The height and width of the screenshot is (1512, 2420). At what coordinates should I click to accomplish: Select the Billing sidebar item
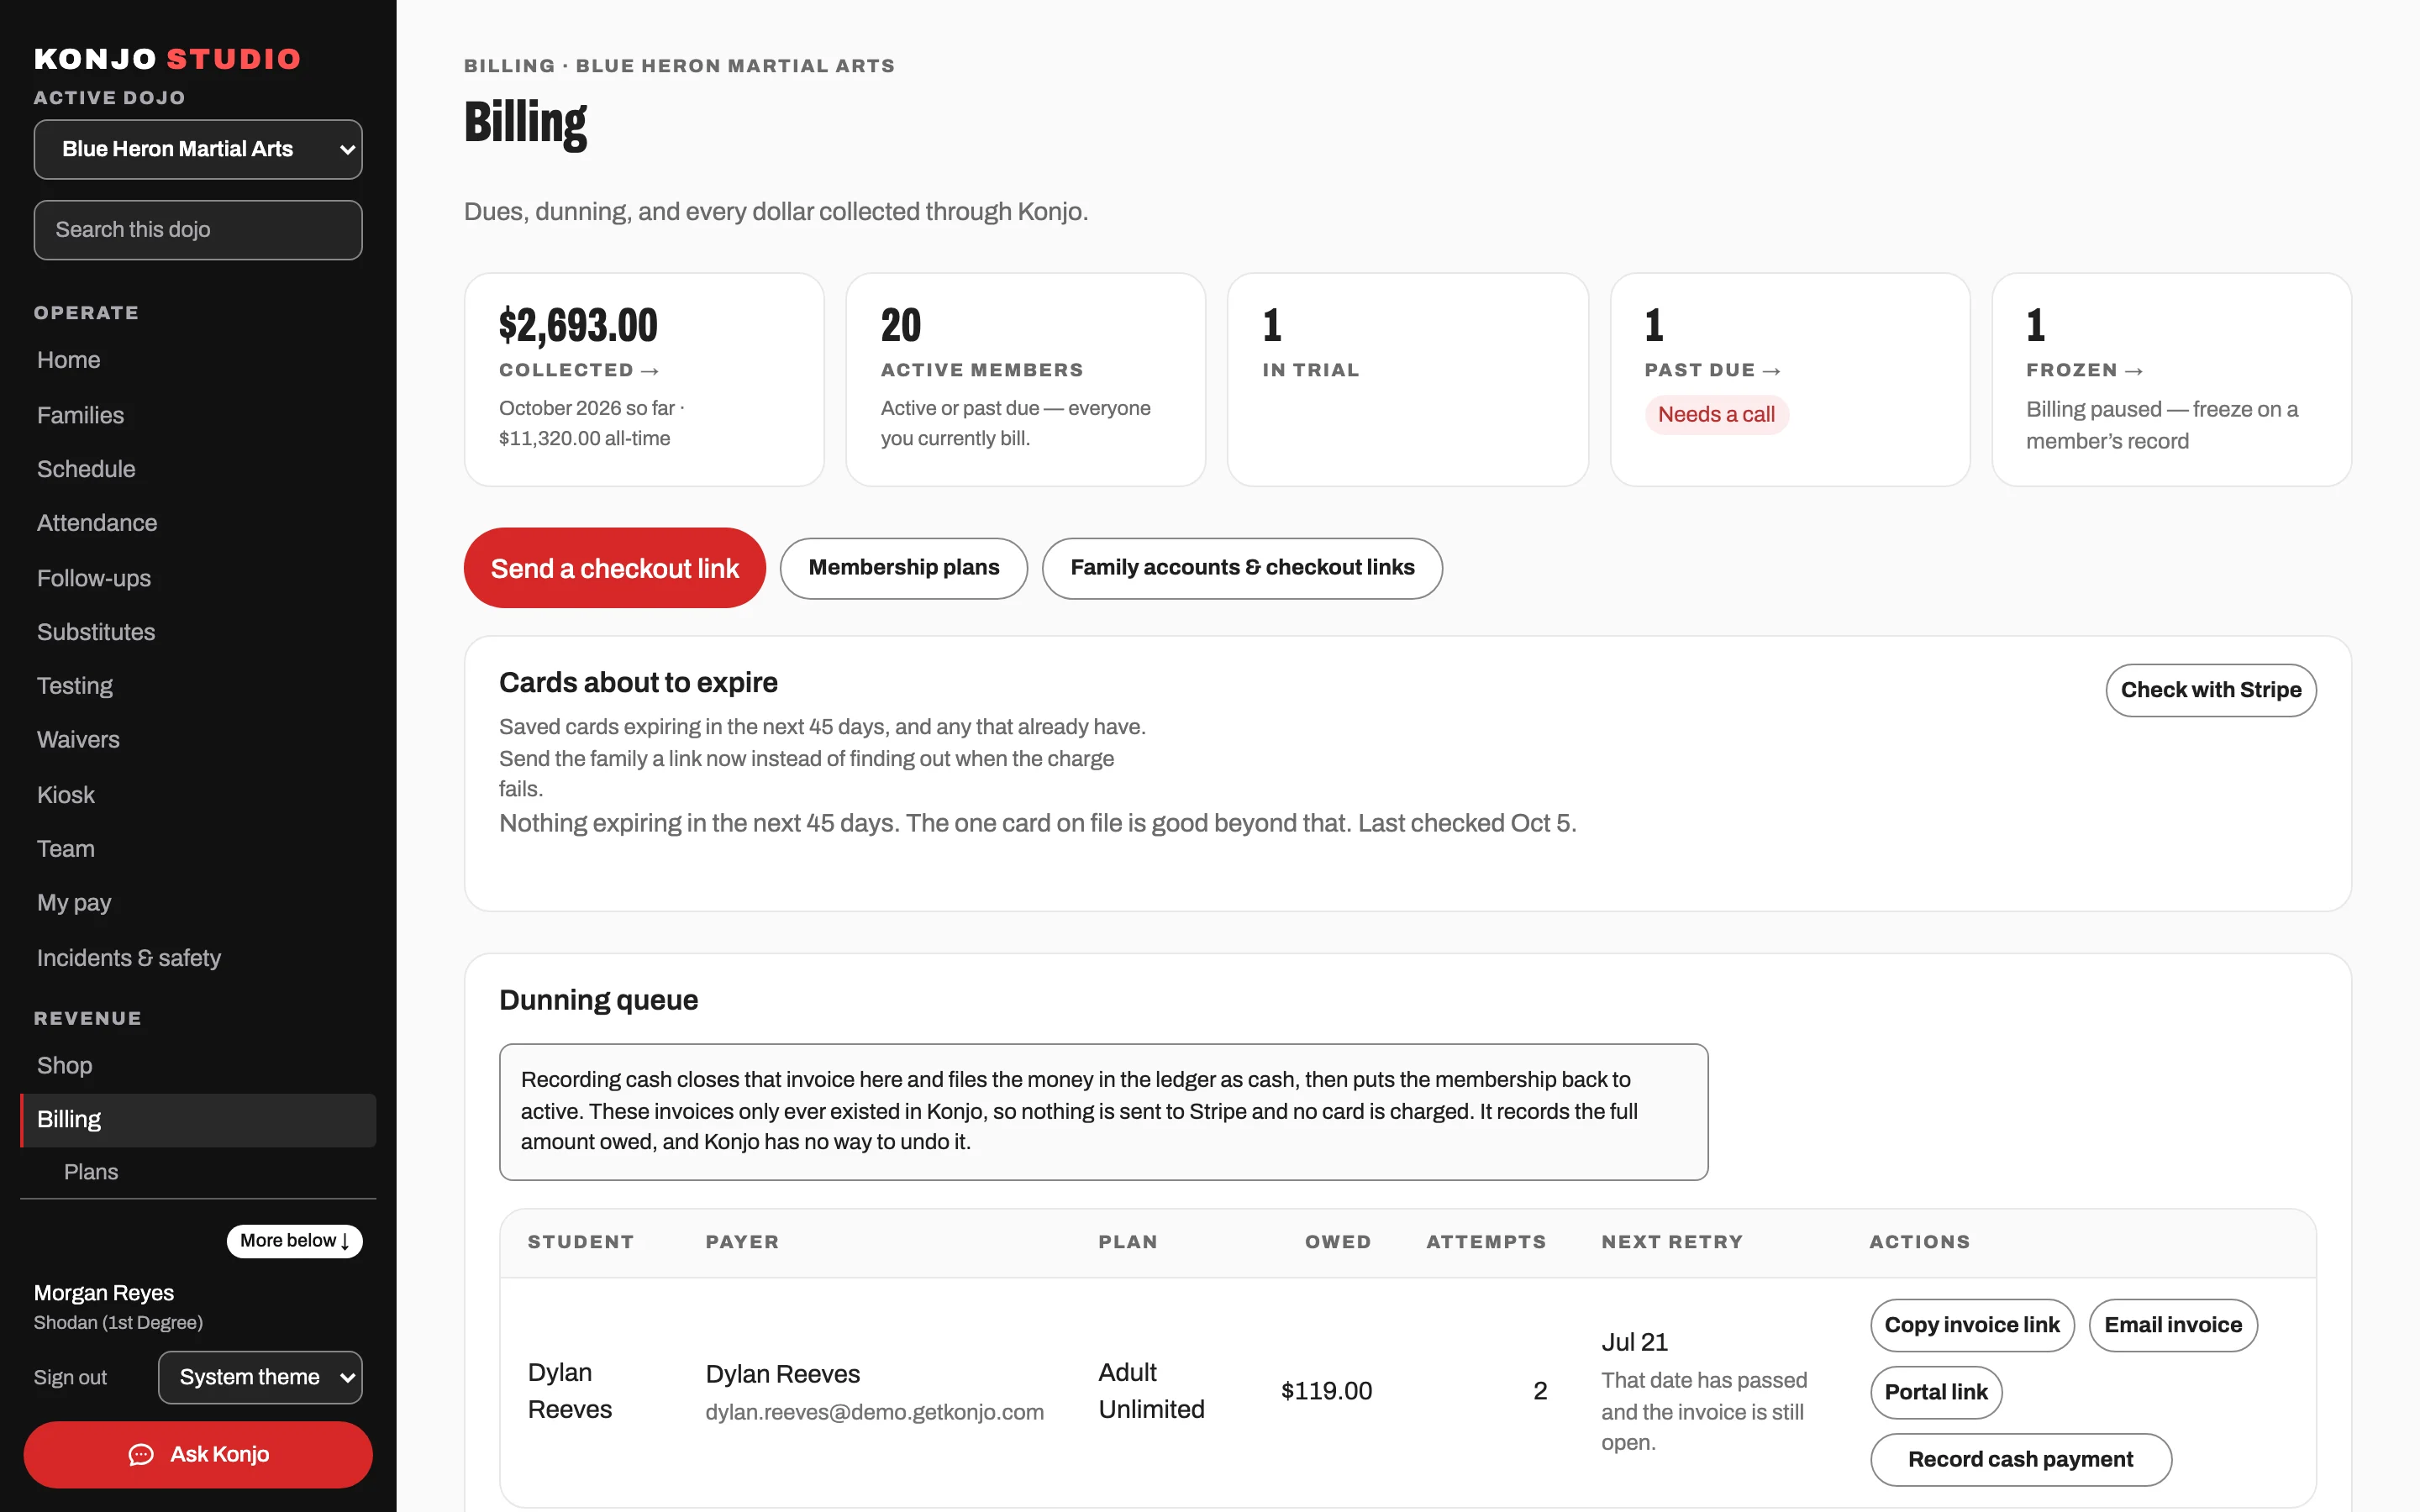point(198,1119)
